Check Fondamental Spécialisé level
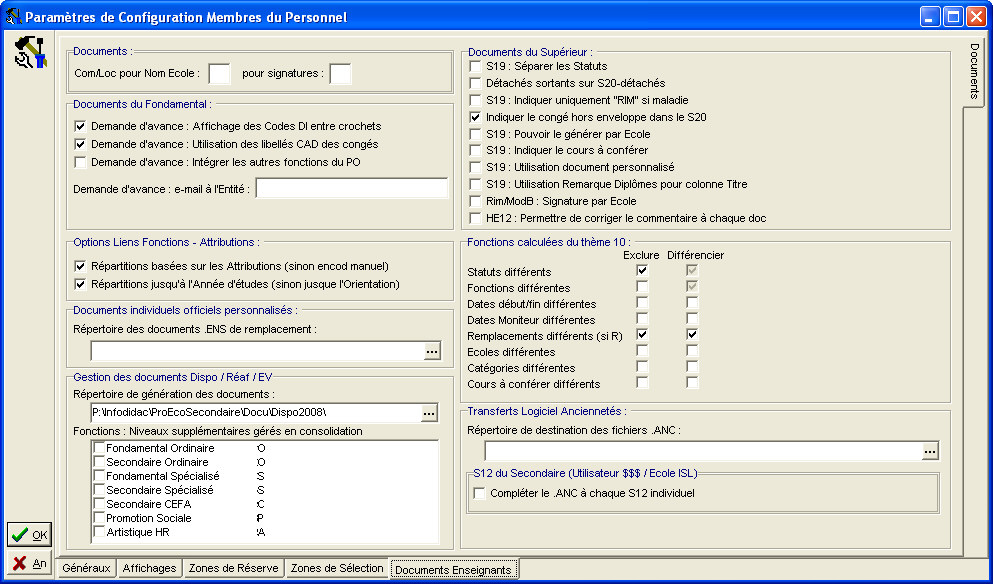This screenshot has height=584, width=993. (x=99, y=476)
